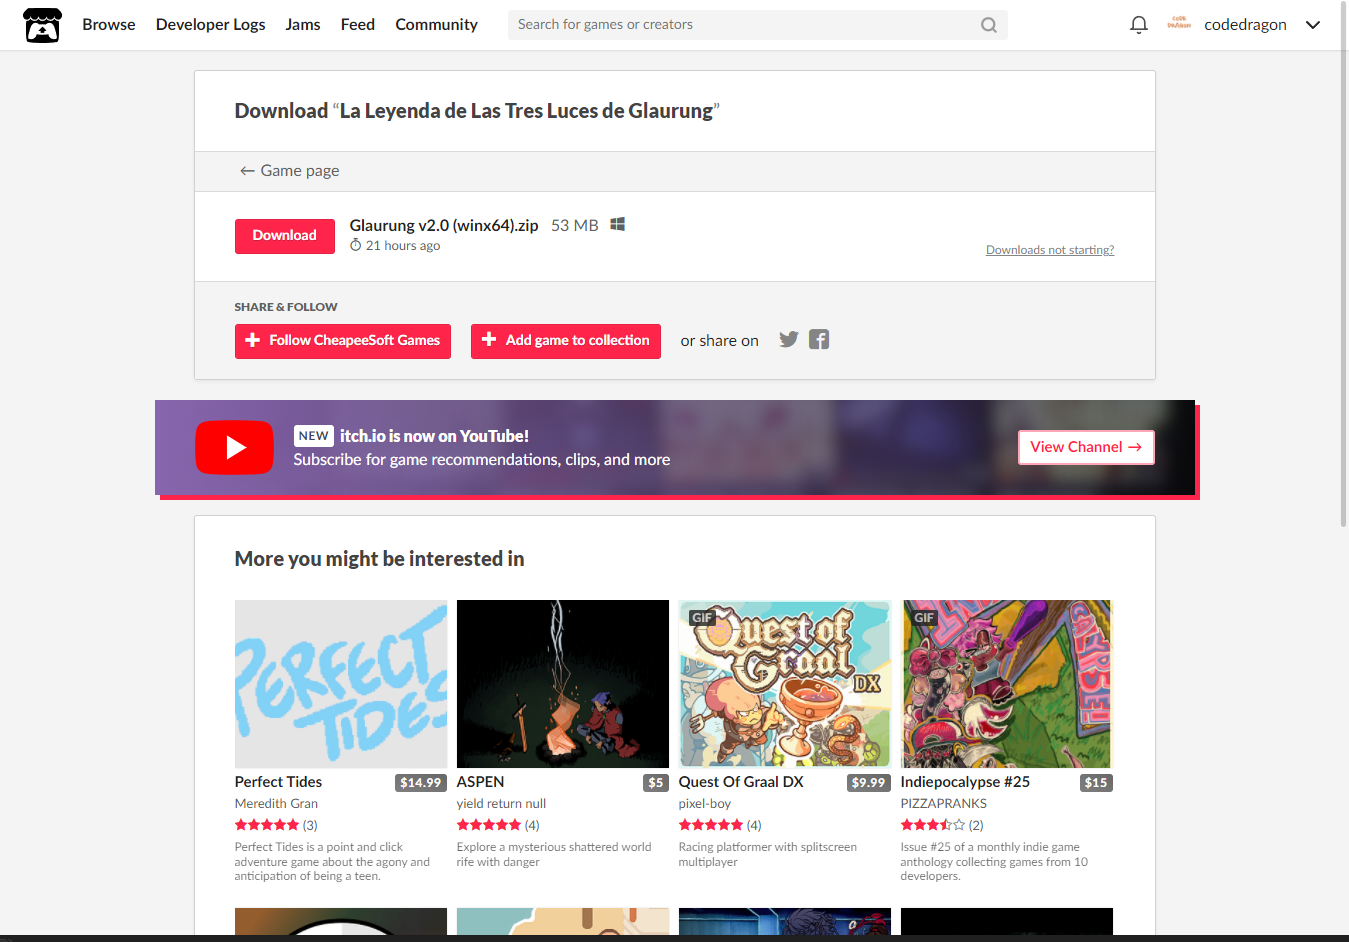
Task: Open the Feed tab
Action: tap(358, 25)
